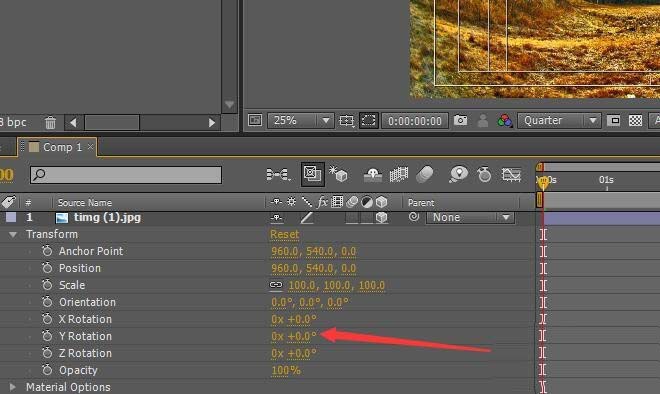Click Brainstorm lightbulb icon
The image size is (660, 394).
point(458,174)
